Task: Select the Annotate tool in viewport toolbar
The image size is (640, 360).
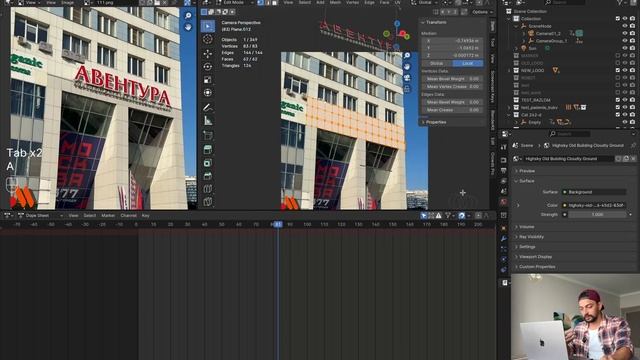Action: [208, 107]
